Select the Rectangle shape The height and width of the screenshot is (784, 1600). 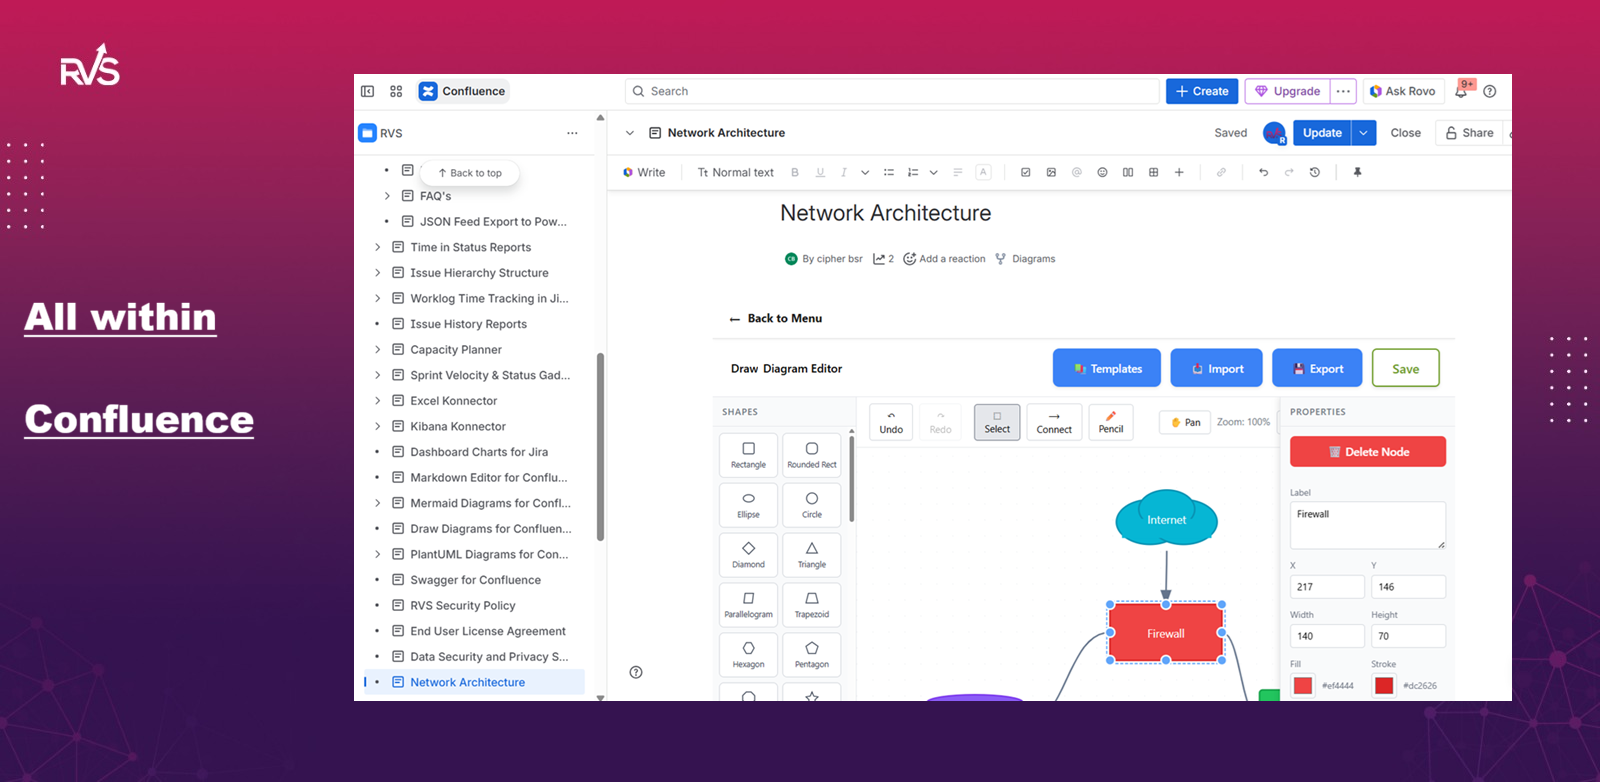click(748, 455)
